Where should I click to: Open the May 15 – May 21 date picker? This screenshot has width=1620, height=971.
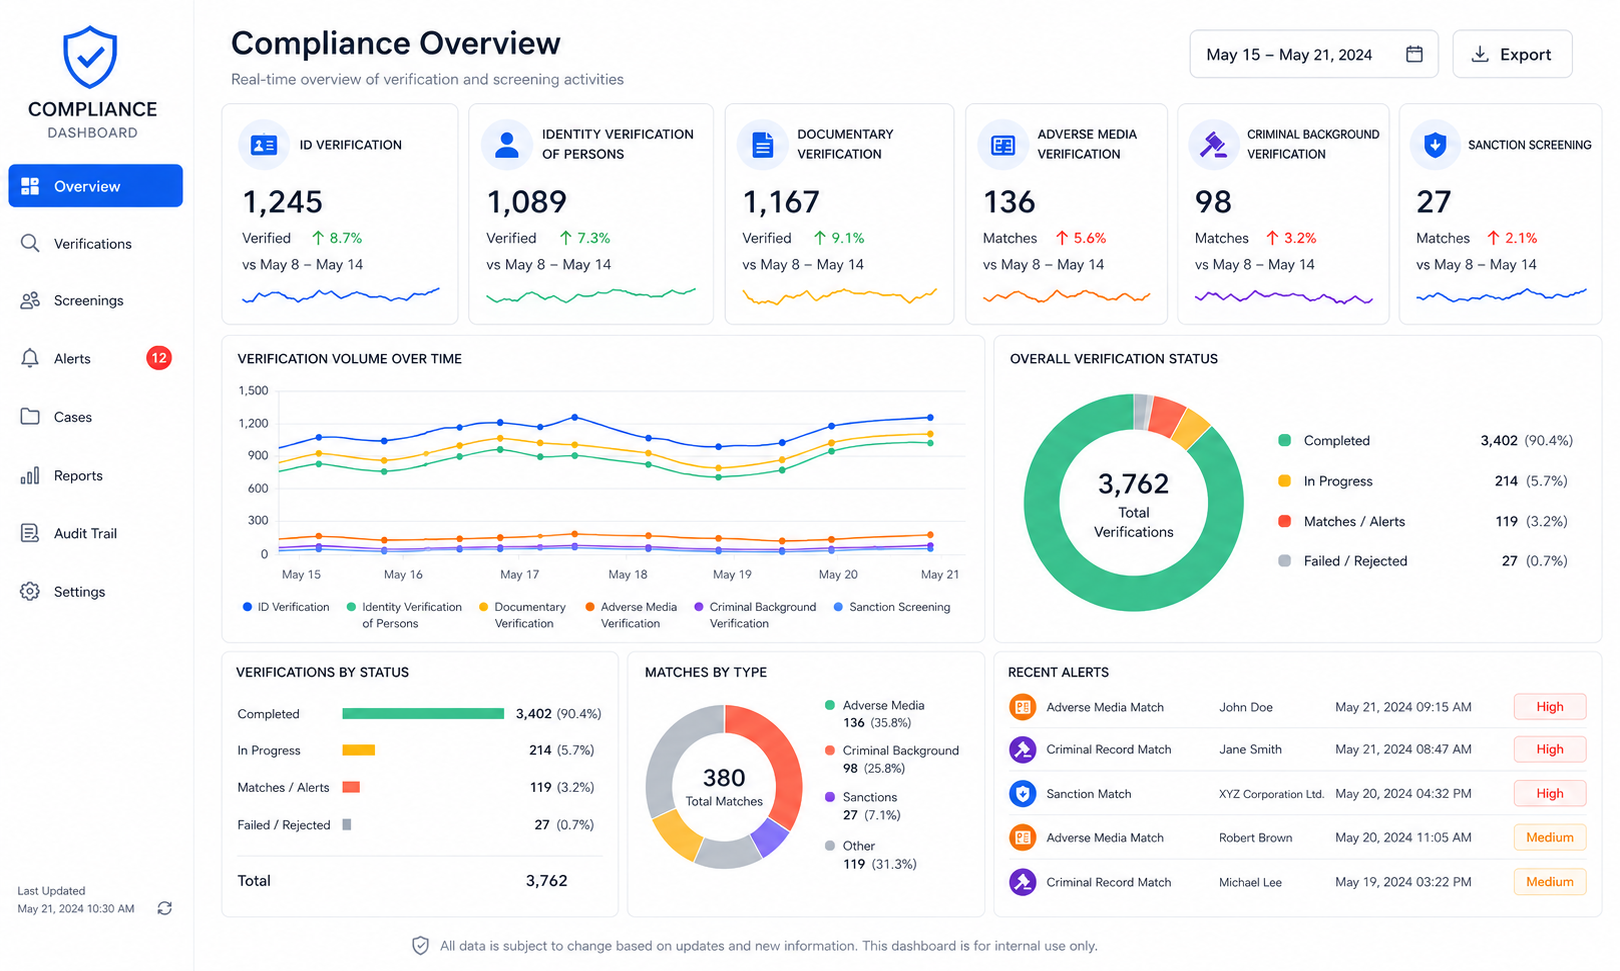[x=1313, y=54]
